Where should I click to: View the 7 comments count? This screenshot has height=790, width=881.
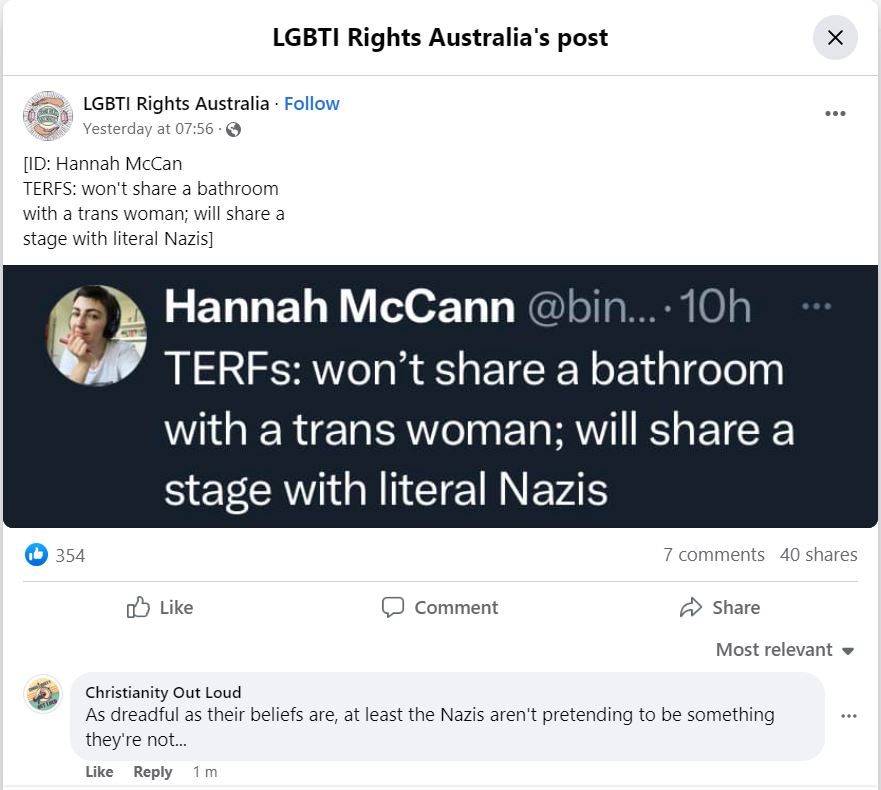tap(714, 555)
